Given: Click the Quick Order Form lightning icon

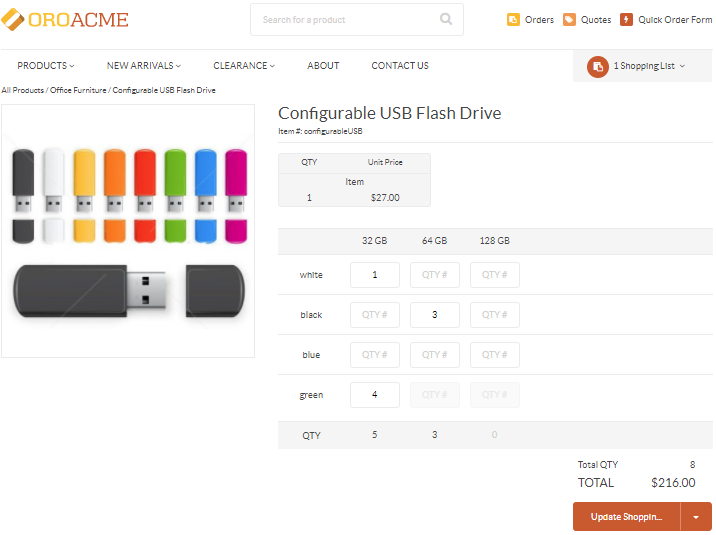Looking at the screenshot, I should [626, 20].
